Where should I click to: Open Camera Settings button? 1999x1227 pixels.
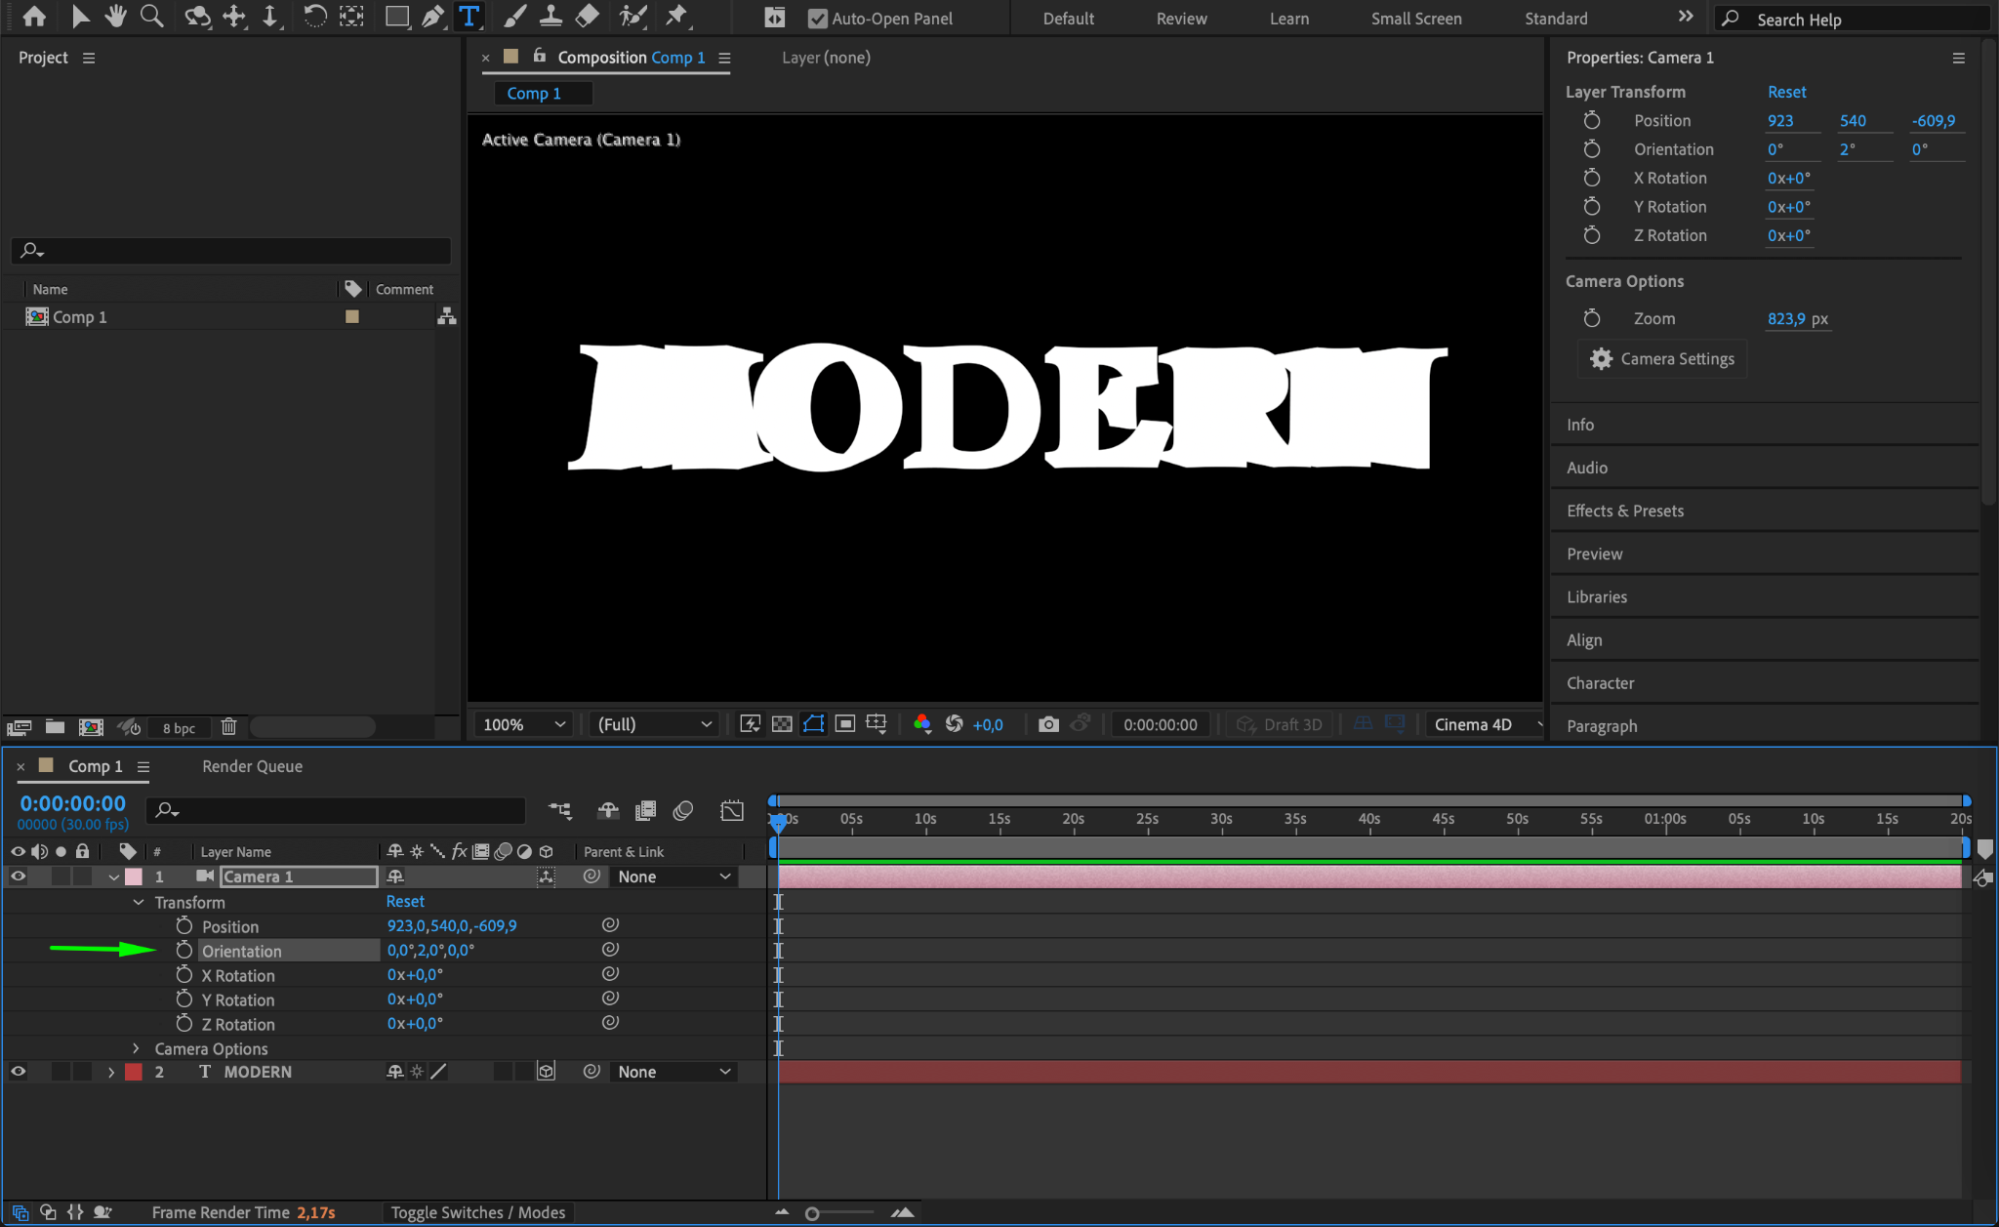[x=1663, y=359]
